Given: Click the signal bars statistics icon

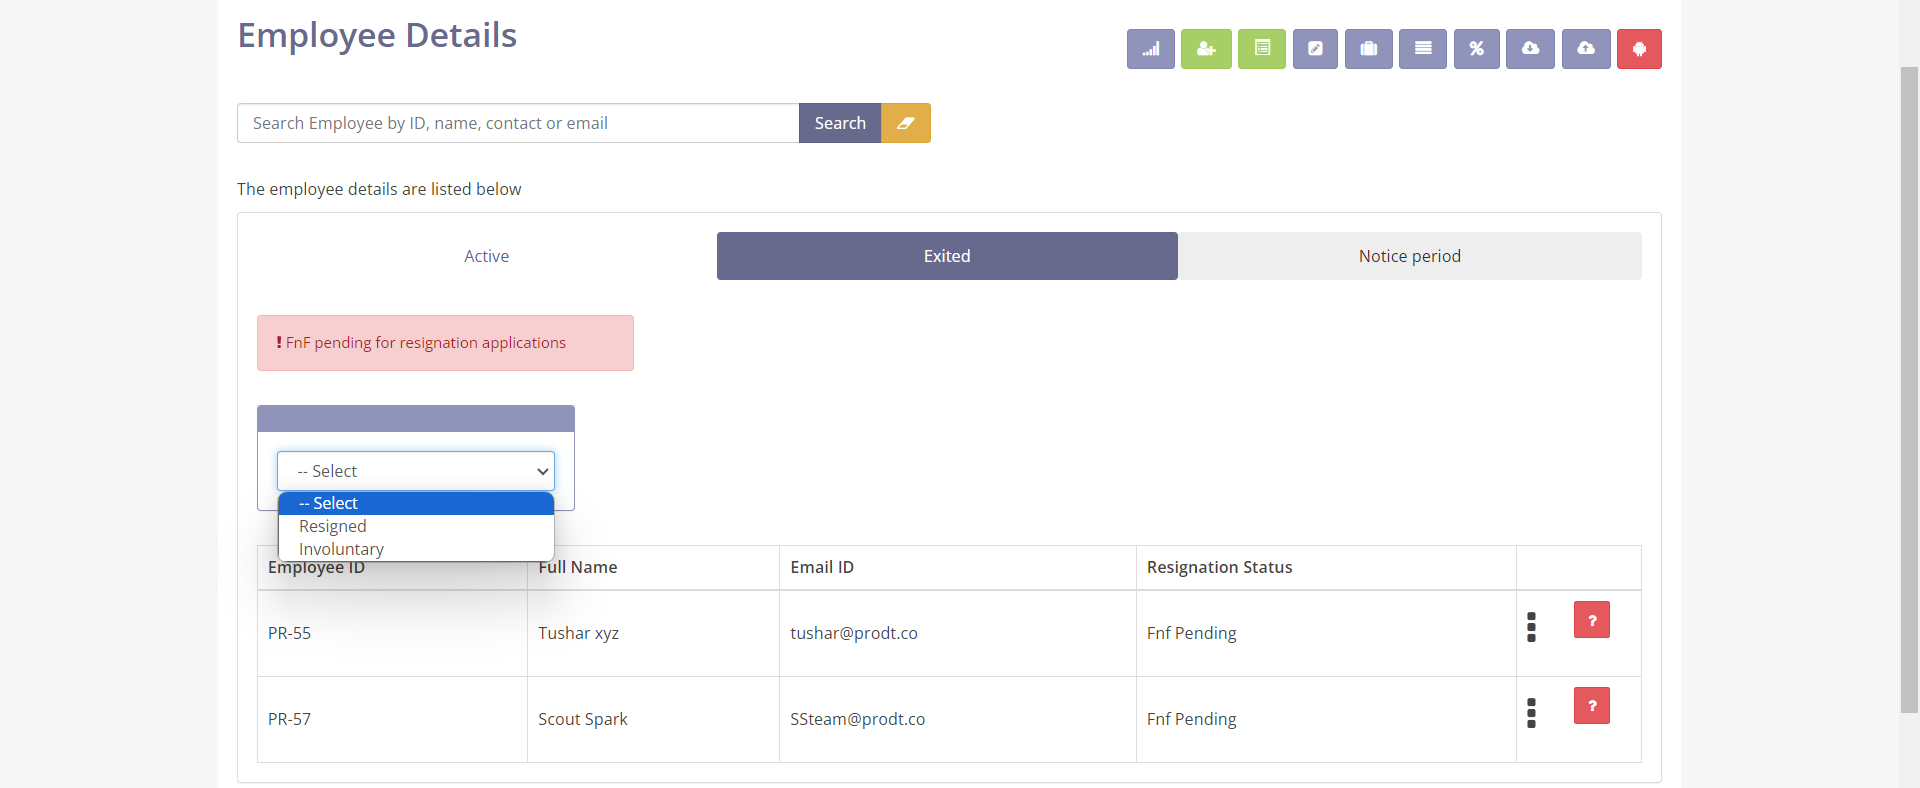Looking at the screenshot, I should point(1150,49).
